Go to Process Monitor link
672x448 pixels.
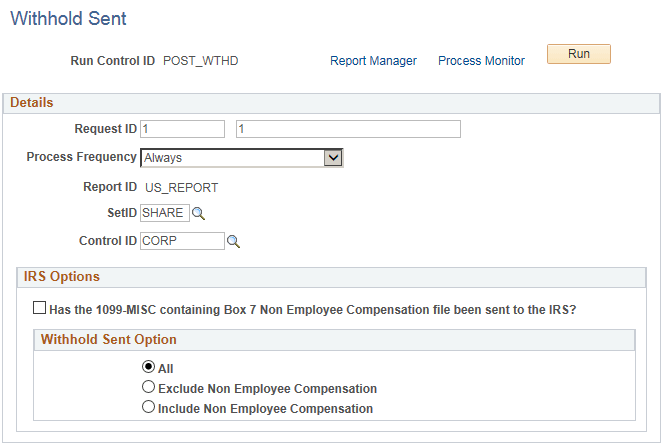pos(481,61)
